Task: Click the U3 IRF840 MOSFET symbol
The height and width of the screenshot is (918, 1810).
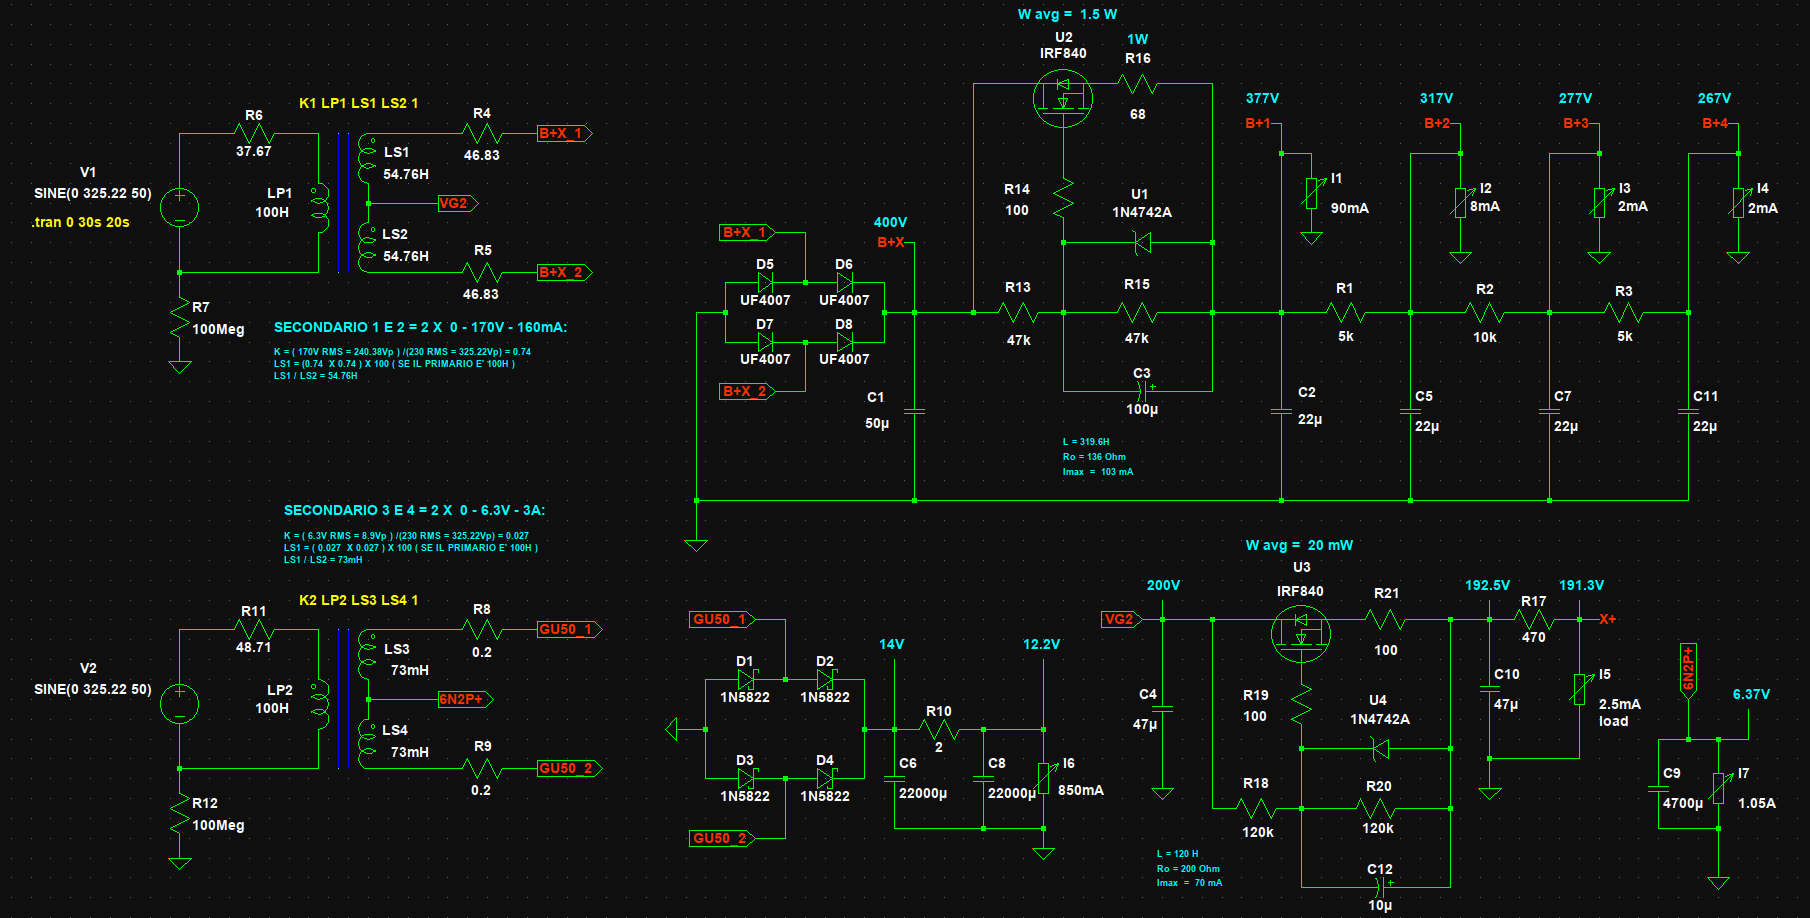Action: point(1300,633)
